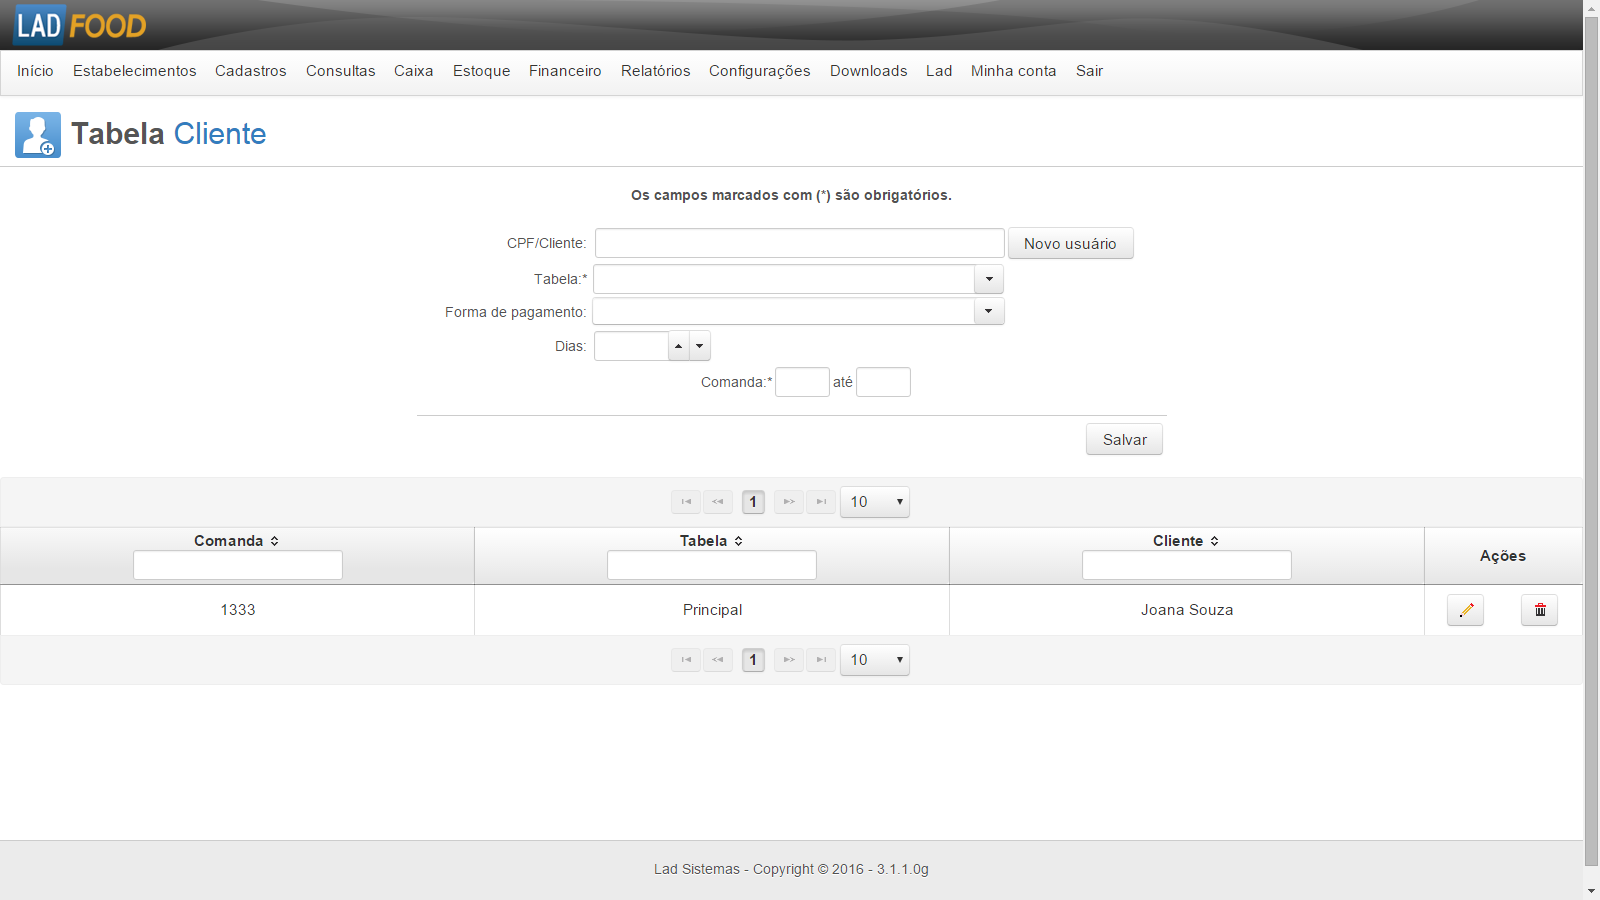This screenshot has width=1600, height=900.
Task: Open the Configurações menu
Action: [x=760, y=71]
